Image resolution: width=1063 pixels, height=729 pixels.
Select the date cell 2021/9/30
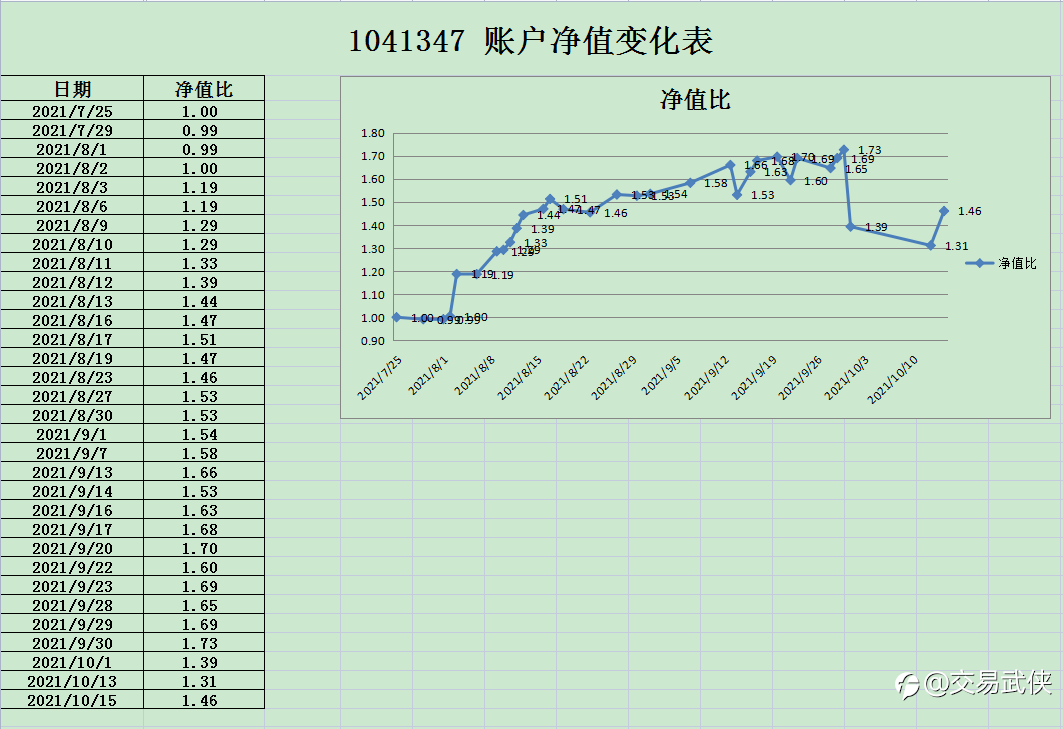point(72,643)
